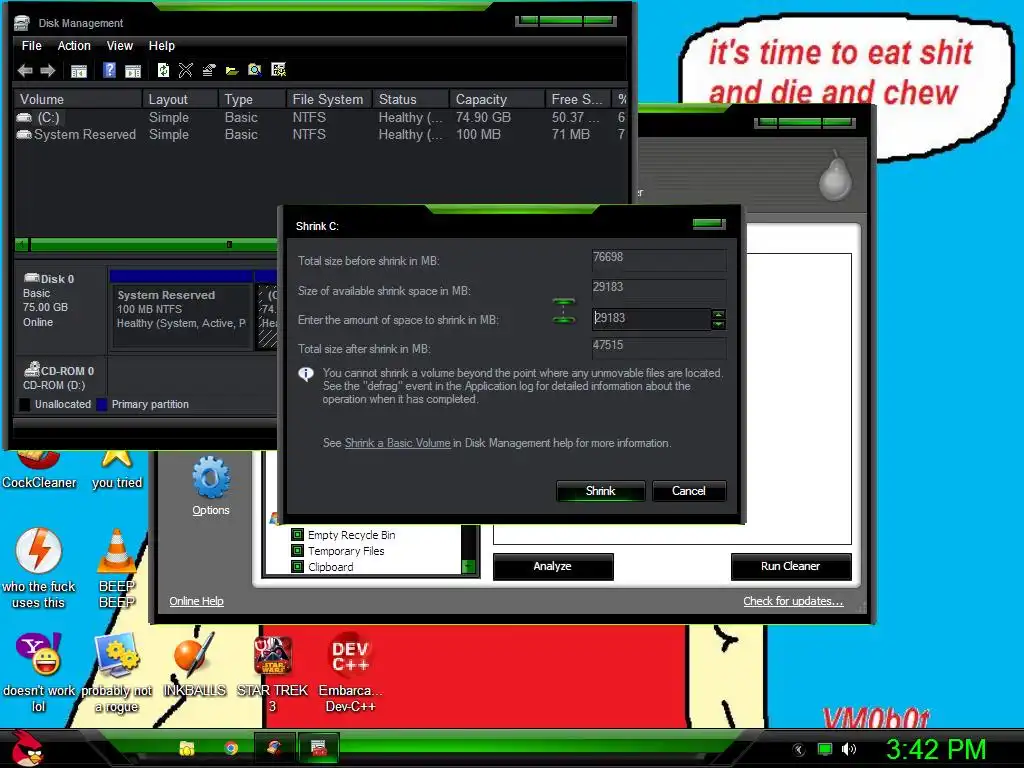1024x768 pixels.
Task: Toggle the Temporary Files checkbox
Action: (297, 551)
